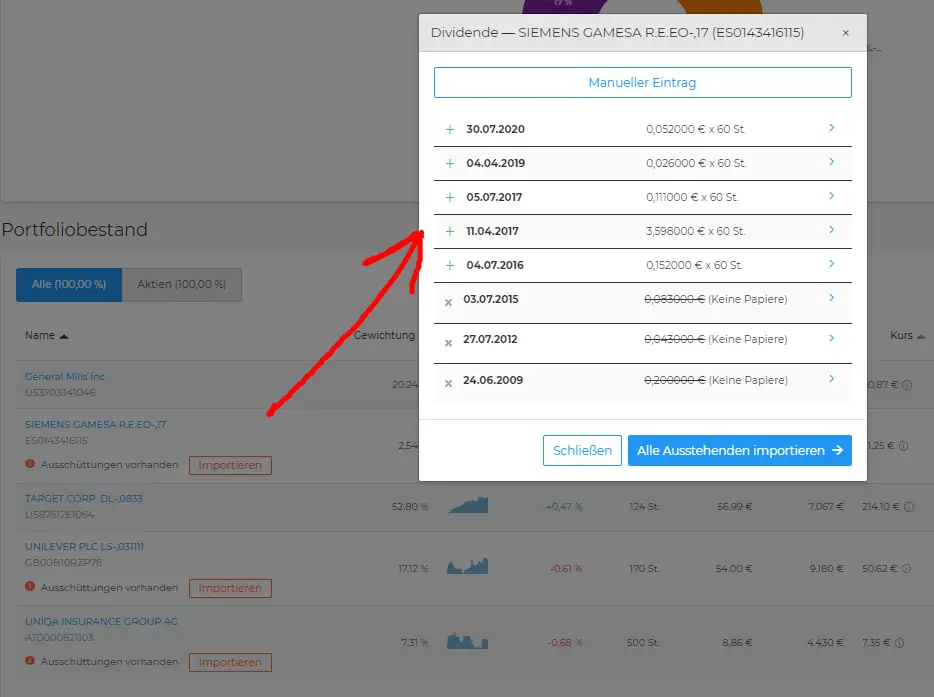This screenshot has height=697, width=934.
Task: Click the warning icon in the UNILEVER row
Action: point(30,586)
